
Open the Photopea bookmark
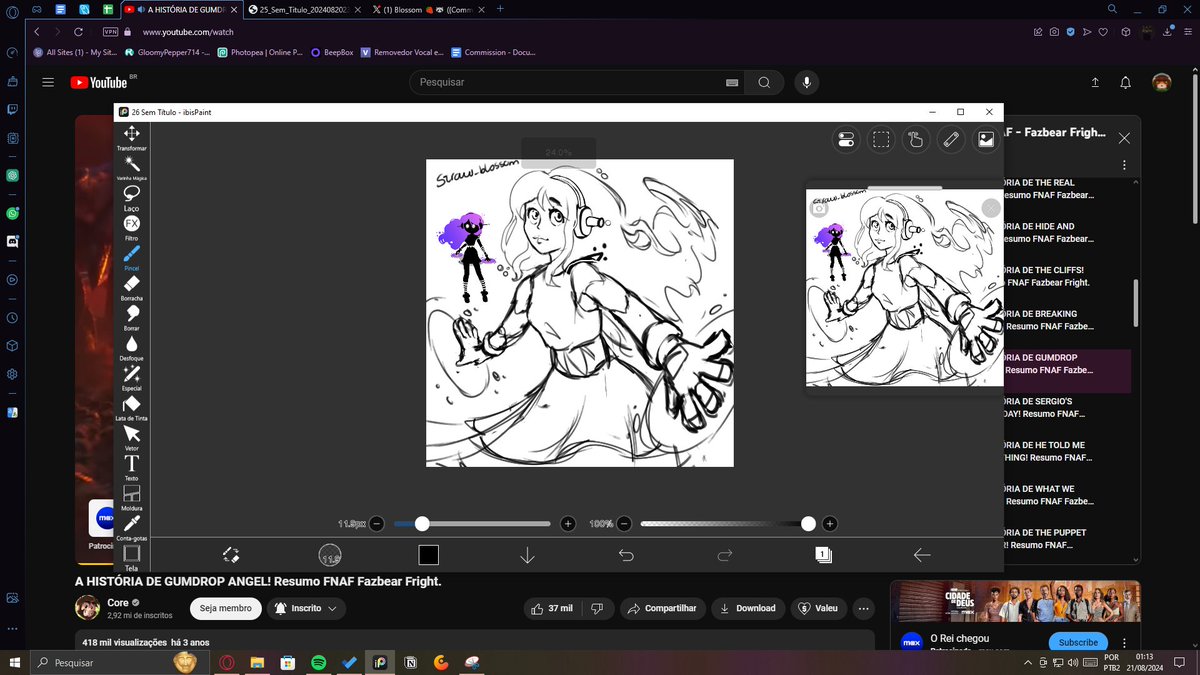point(260,52)
